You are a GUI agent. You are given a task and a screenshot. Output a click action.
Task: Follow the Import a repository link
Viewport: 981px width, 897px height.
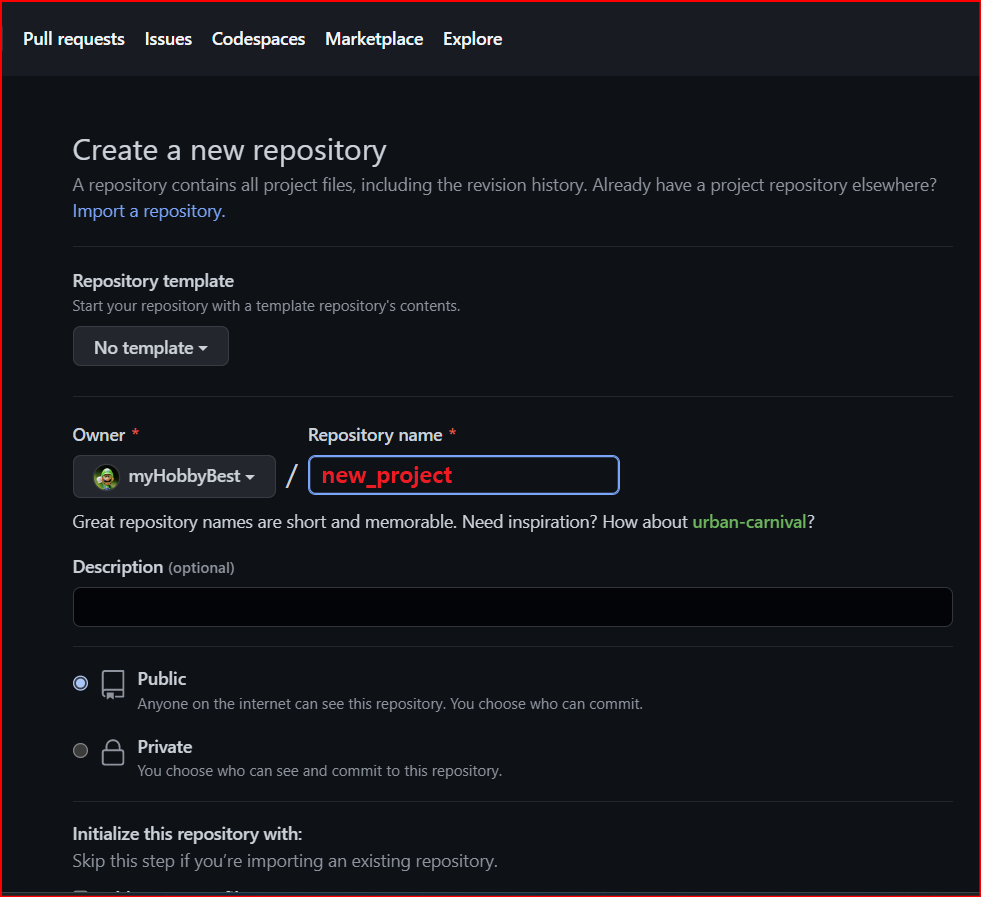pyautogui.click(x=147, y=211)
